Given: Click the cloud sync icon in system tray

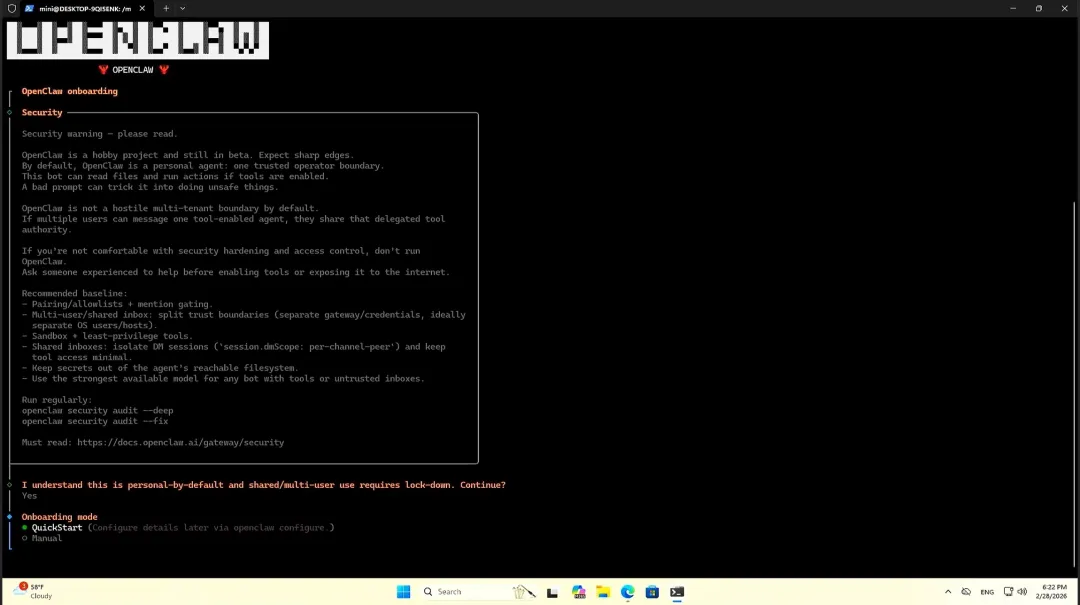Looking at the screenshot, I should 966,592.
